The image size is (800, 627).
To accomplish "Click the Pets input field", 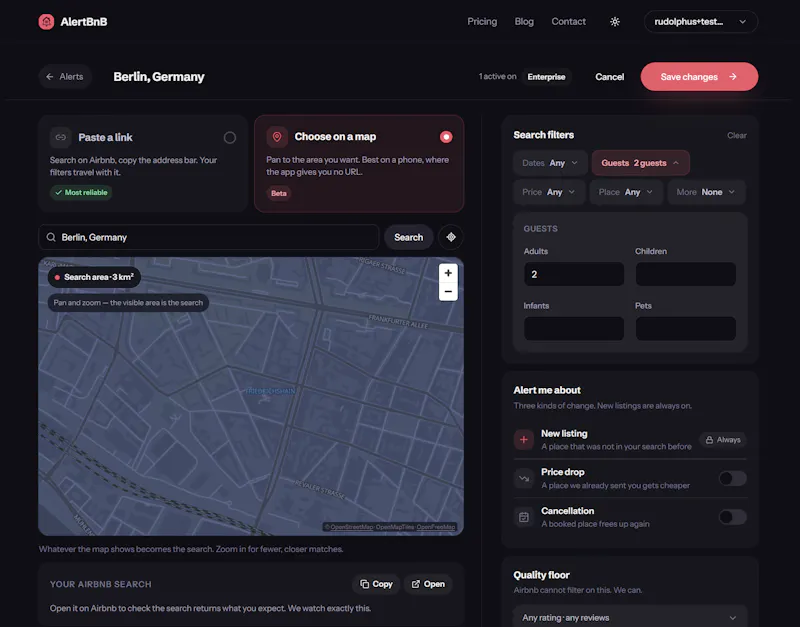I will coord(685,329).
